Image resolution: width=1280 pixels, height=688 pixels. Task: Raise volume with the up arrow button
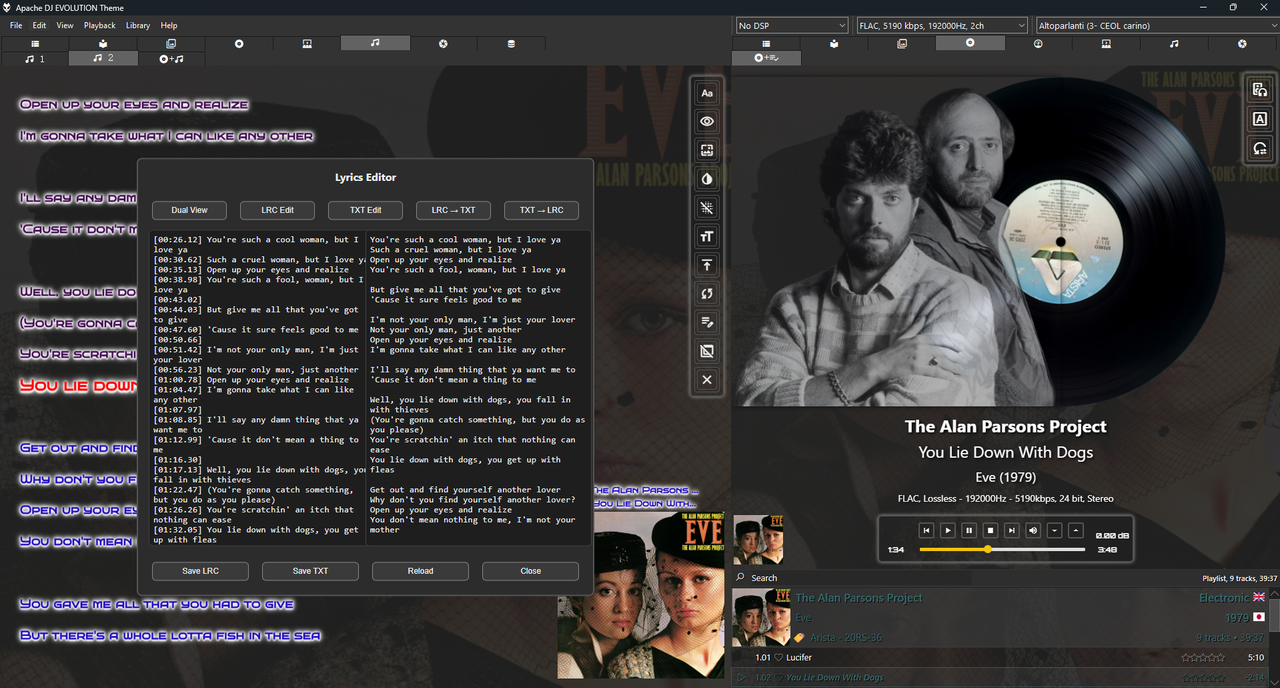pyautogui.click(x=1076, y=530)
